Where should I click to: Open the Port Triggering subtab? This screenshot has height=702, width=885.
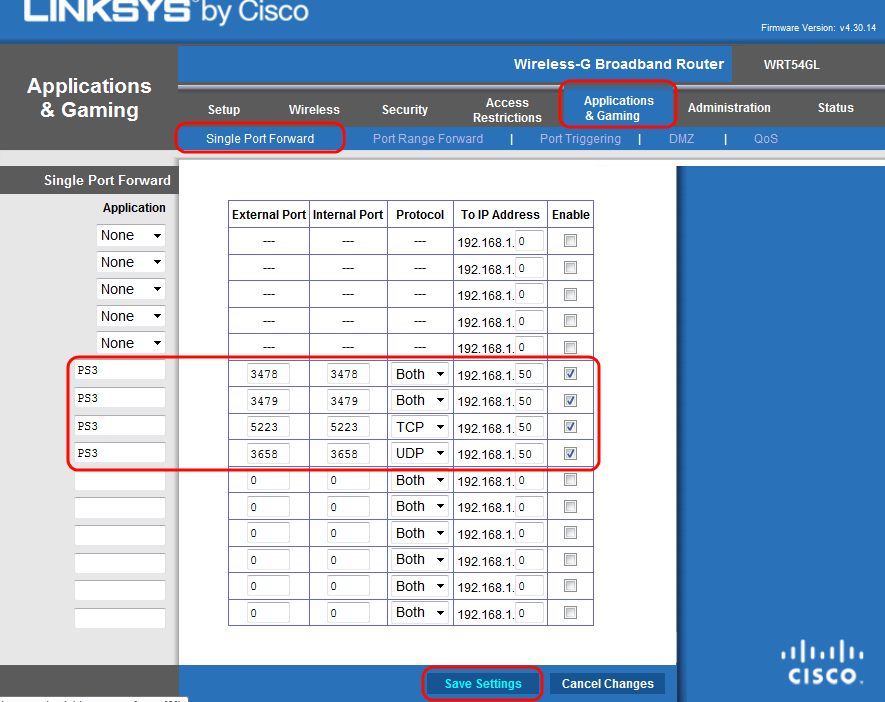(x=580, y=139)
